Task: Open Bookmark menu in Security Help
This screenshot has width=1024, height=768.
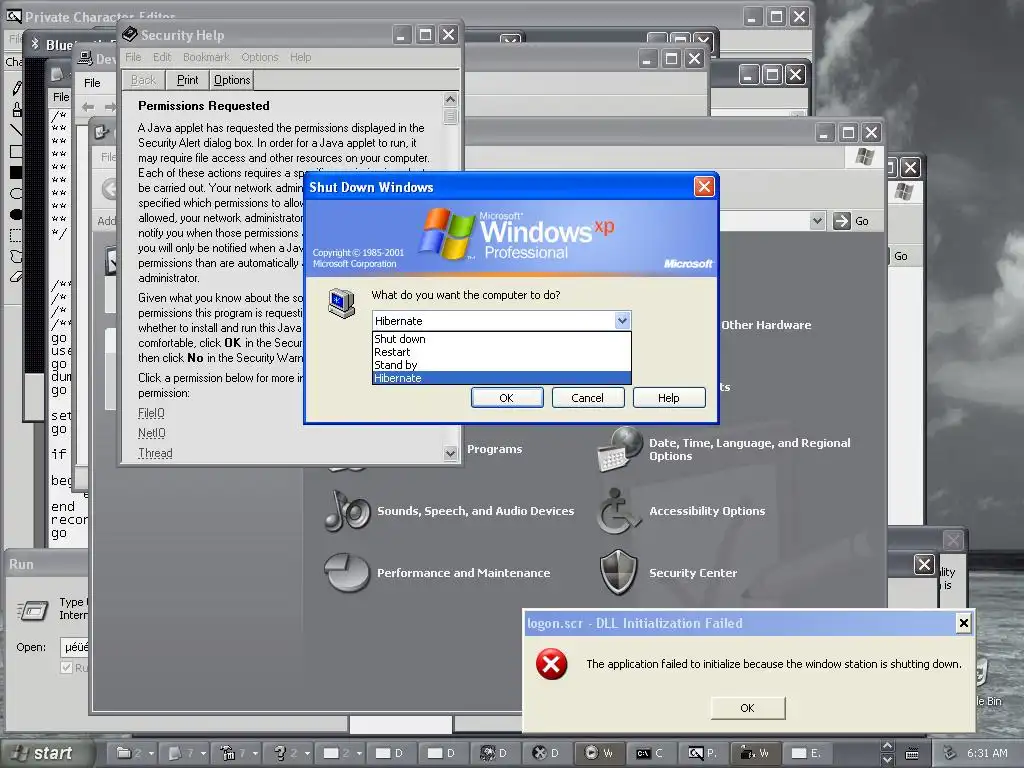Action: click(206, 57)
